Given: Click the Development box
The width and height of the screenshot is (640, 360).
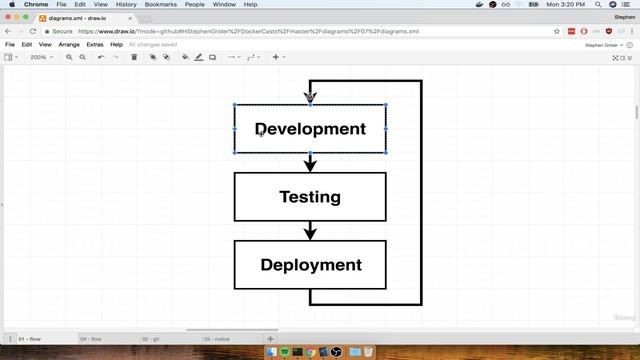Looking at the screenshot, I should pyautogui.click(x=310, y=129).
